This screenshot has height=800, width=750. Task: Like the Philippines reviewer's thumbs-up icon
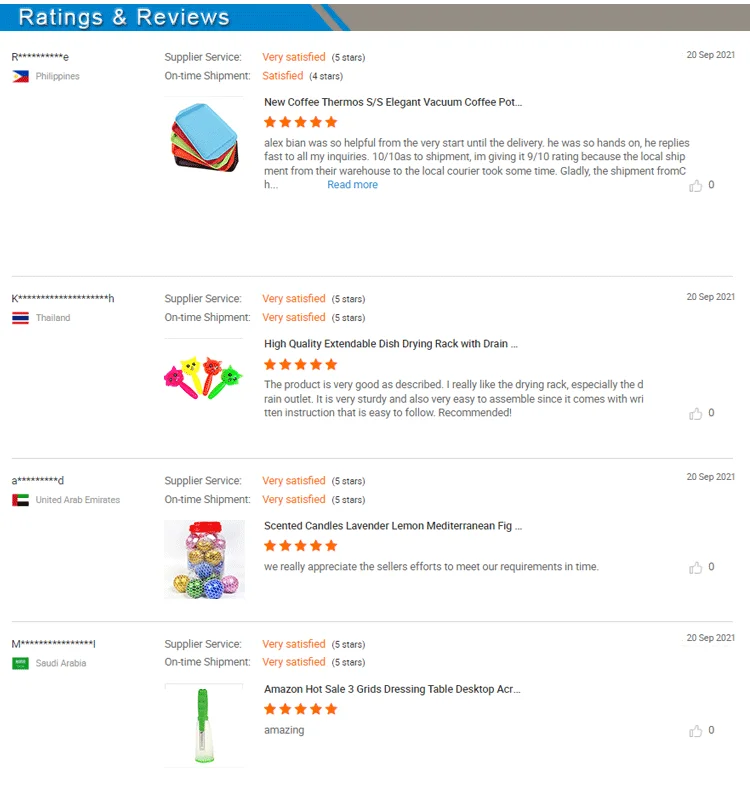point(695,186)
